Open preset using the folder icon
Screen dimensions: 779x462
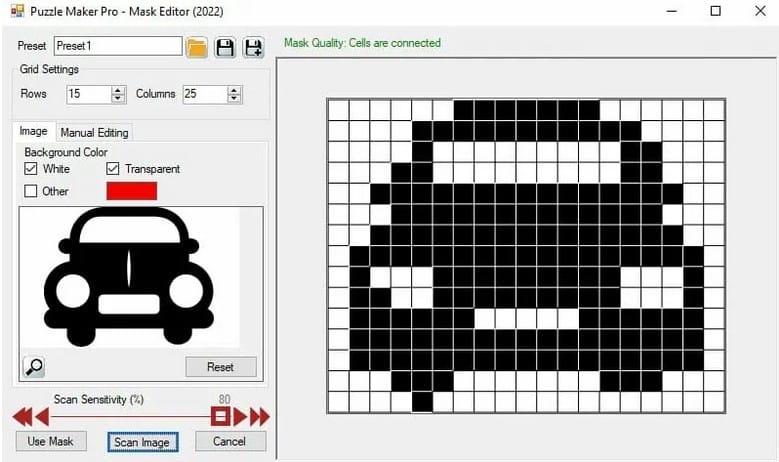click(x=196, y=46)
